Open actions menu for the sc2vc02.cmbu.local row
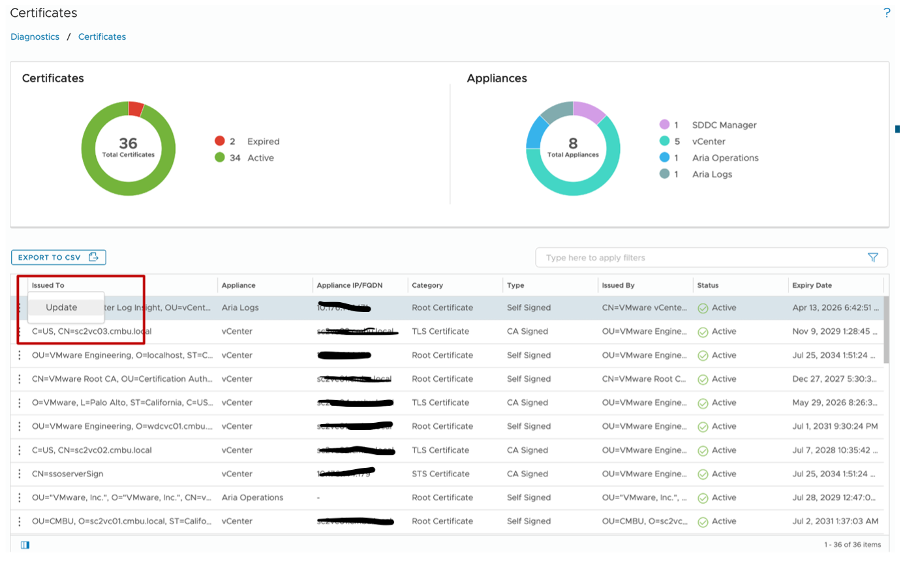Screen dimensions: 904x562 [19, 450]
